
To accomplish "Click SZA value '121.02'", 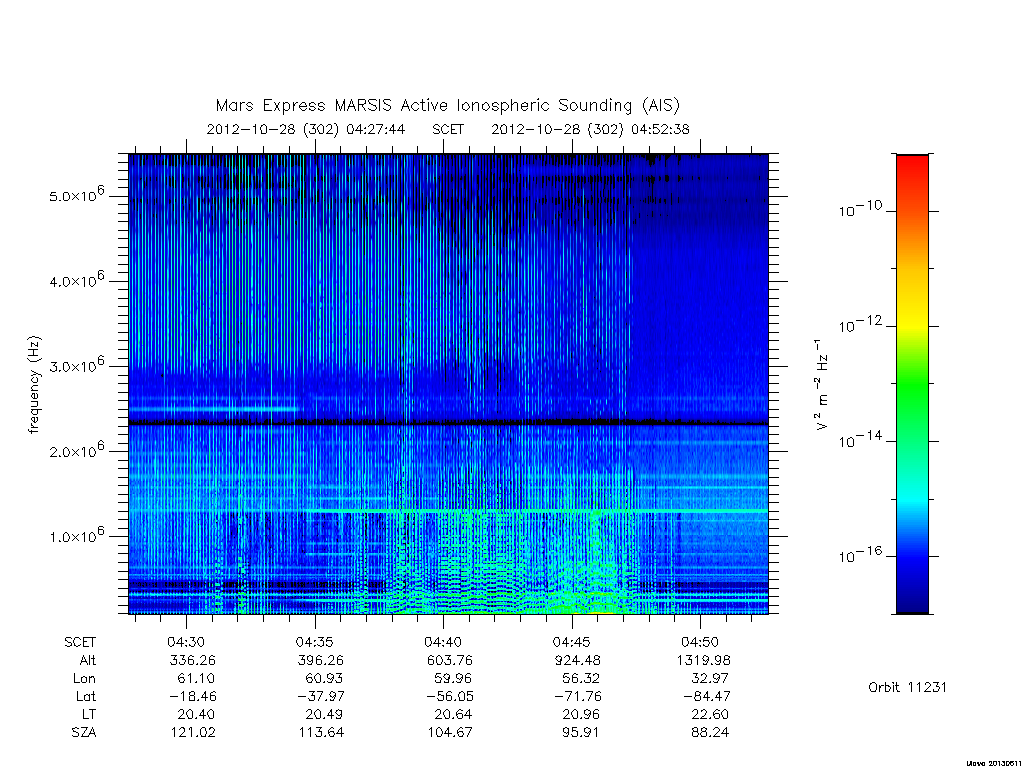I will (193, 733).
